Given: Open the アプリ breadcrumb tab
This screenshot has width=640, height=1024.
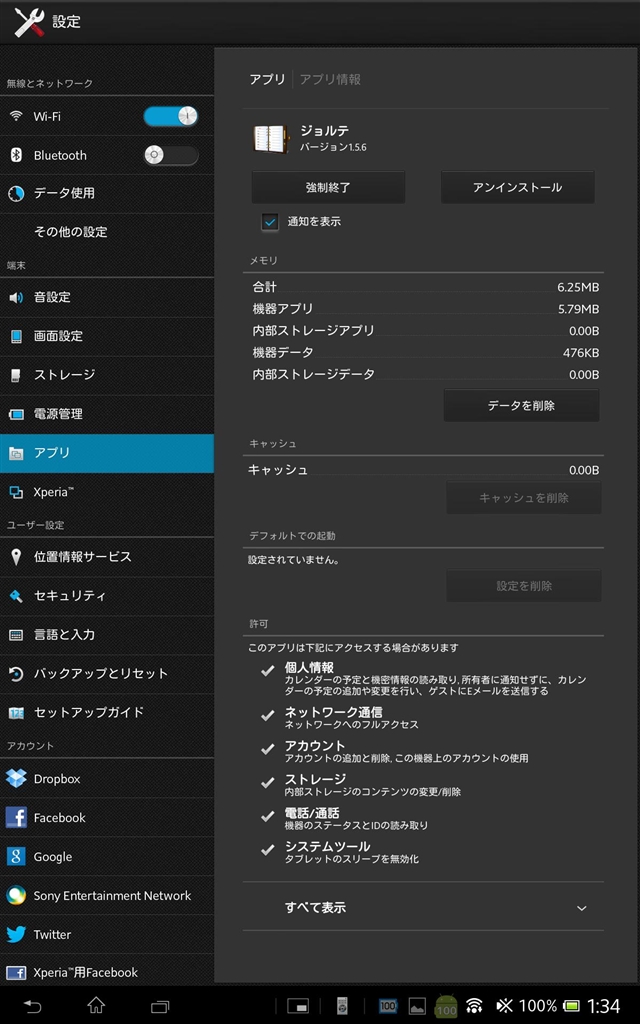Looking at the screenshot, I should click(267, 80).
